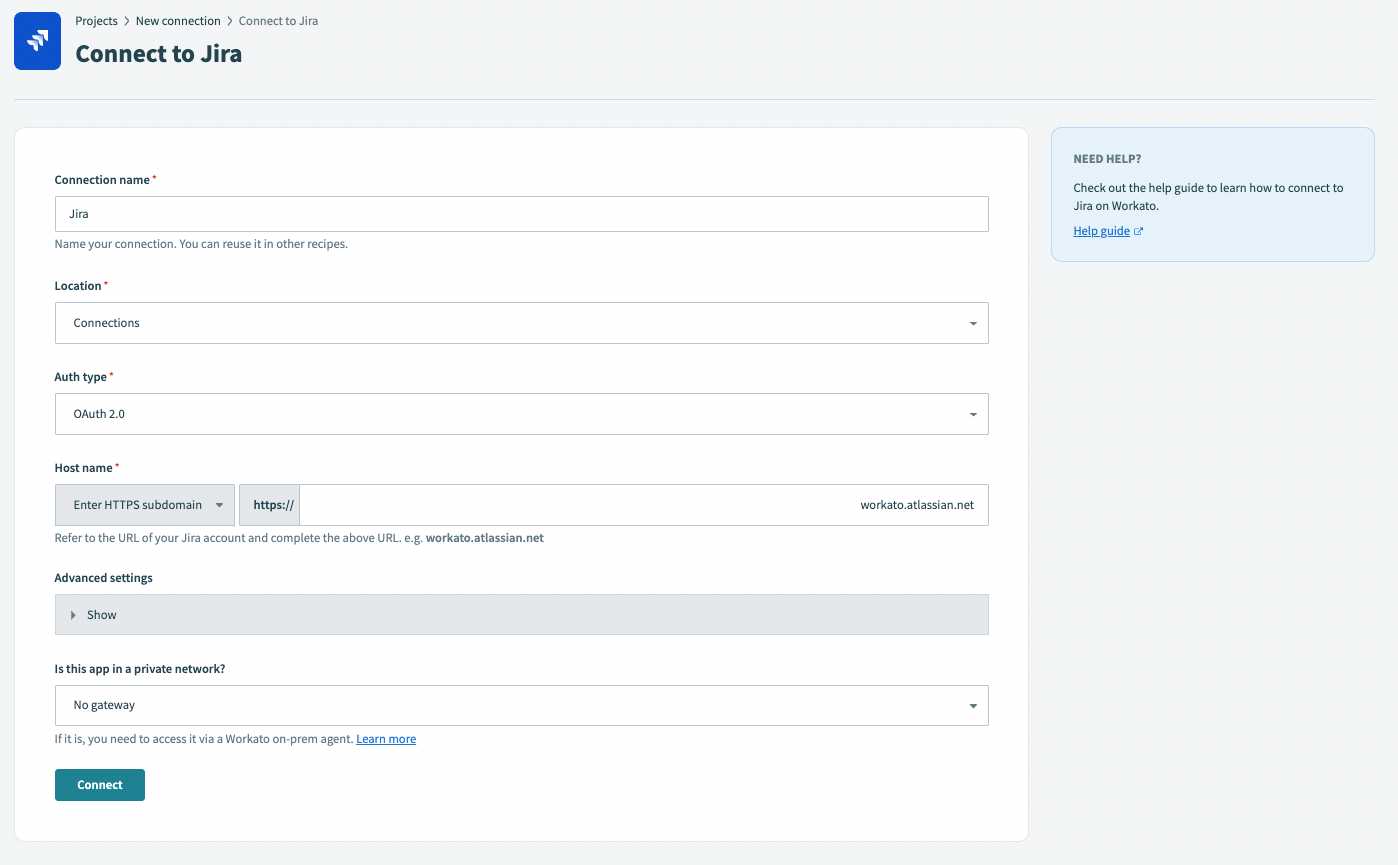Click the chevron on the Location field
The width and height of the screenshot is (1398, 865).
coord(971,322)
